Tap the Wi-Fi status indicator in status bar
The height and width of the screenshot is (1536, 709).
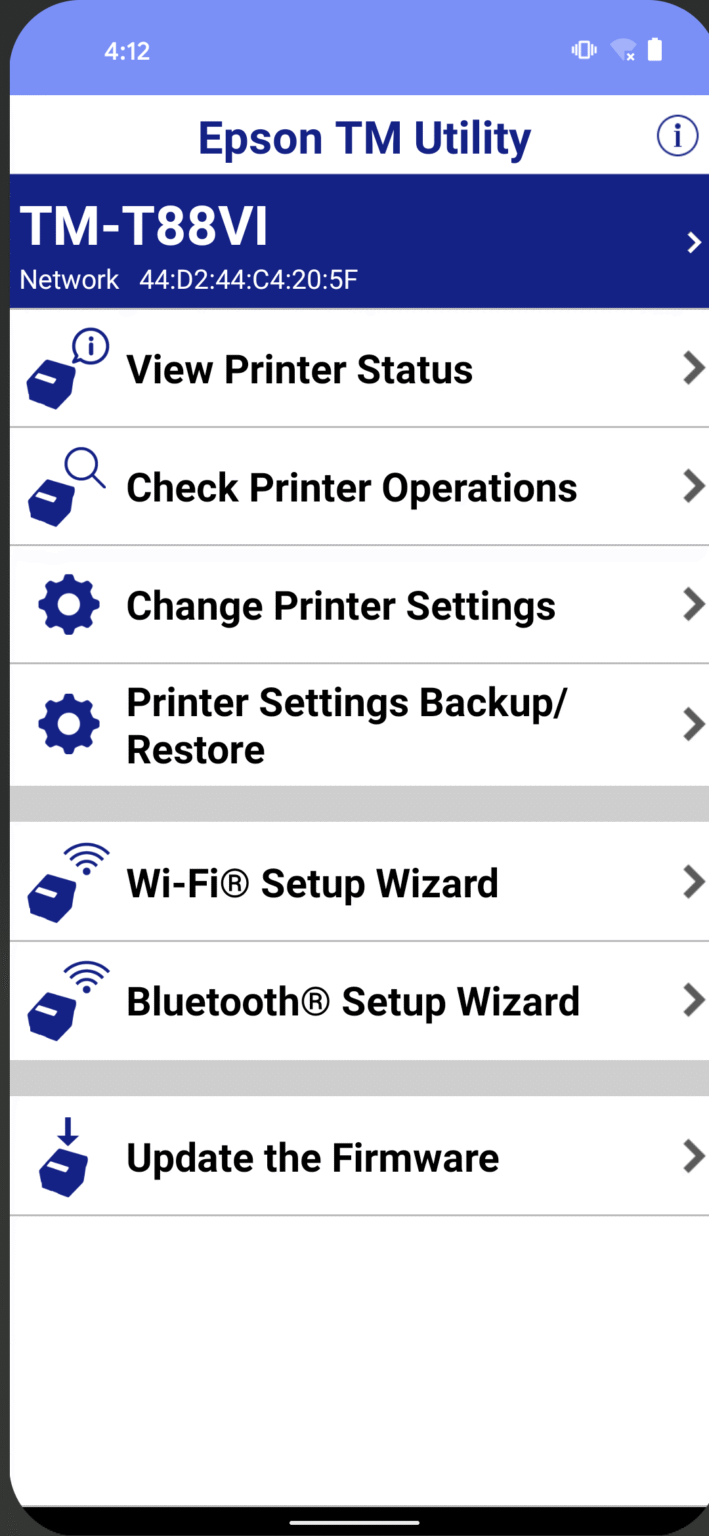click(621, 50)
